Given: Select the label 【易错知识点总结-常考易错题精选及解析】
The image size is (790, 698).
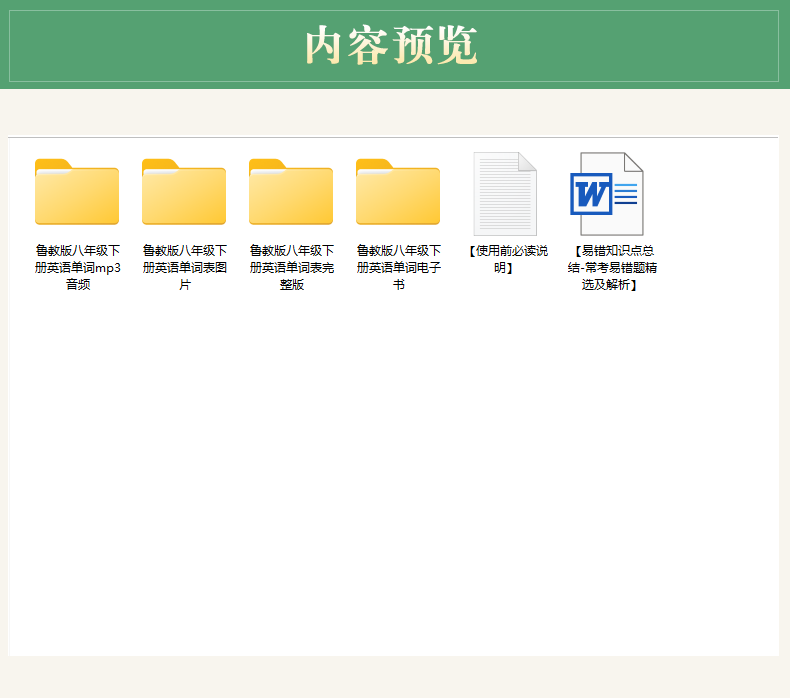Looking at the screenshot, I should pyautogui.click(x=612, y=268).
